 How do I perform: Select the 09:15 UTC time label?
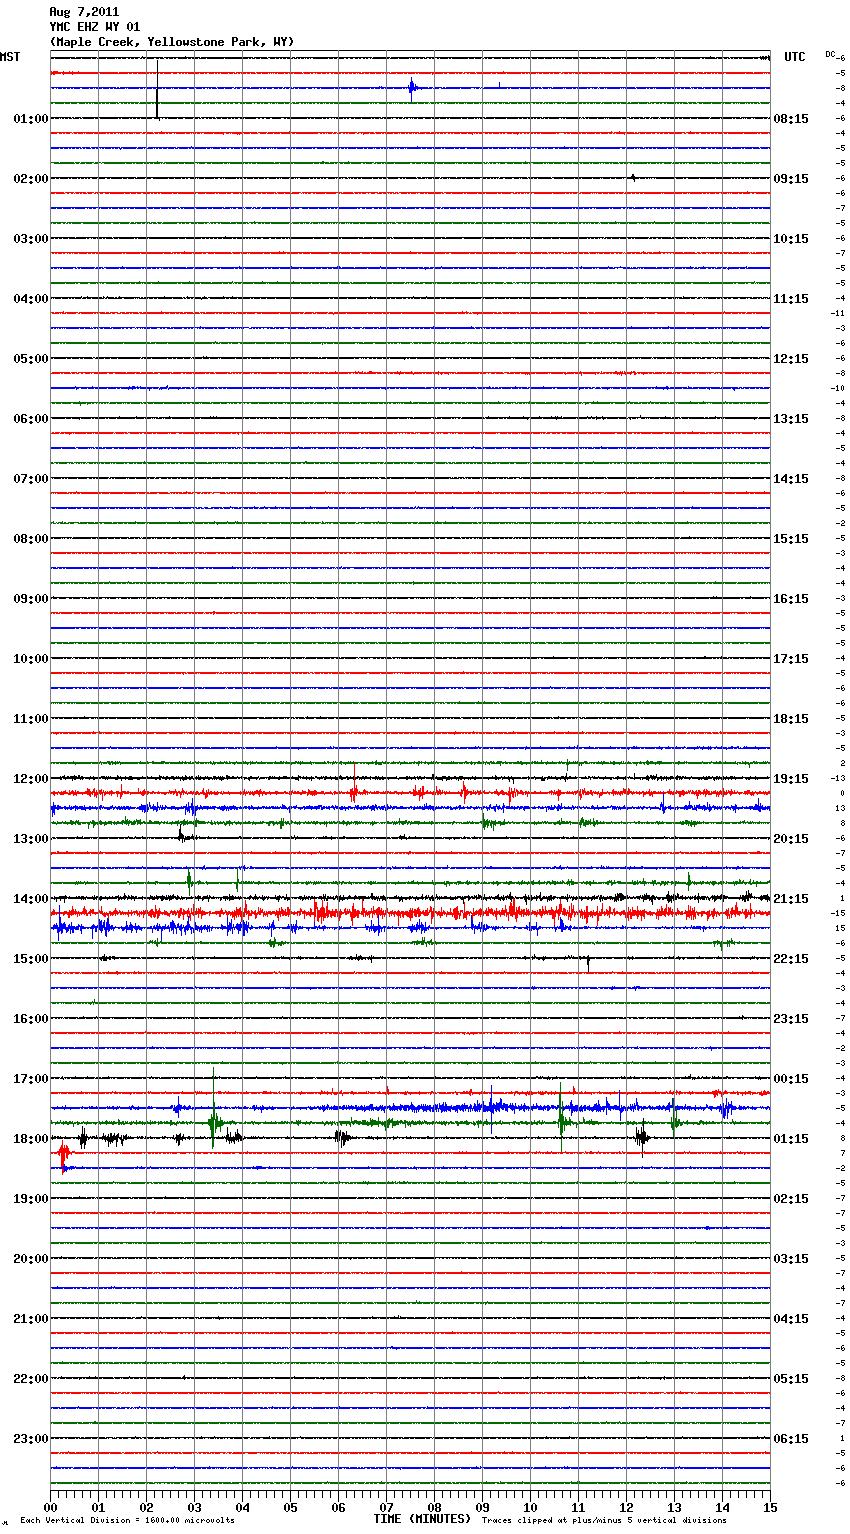791,179
